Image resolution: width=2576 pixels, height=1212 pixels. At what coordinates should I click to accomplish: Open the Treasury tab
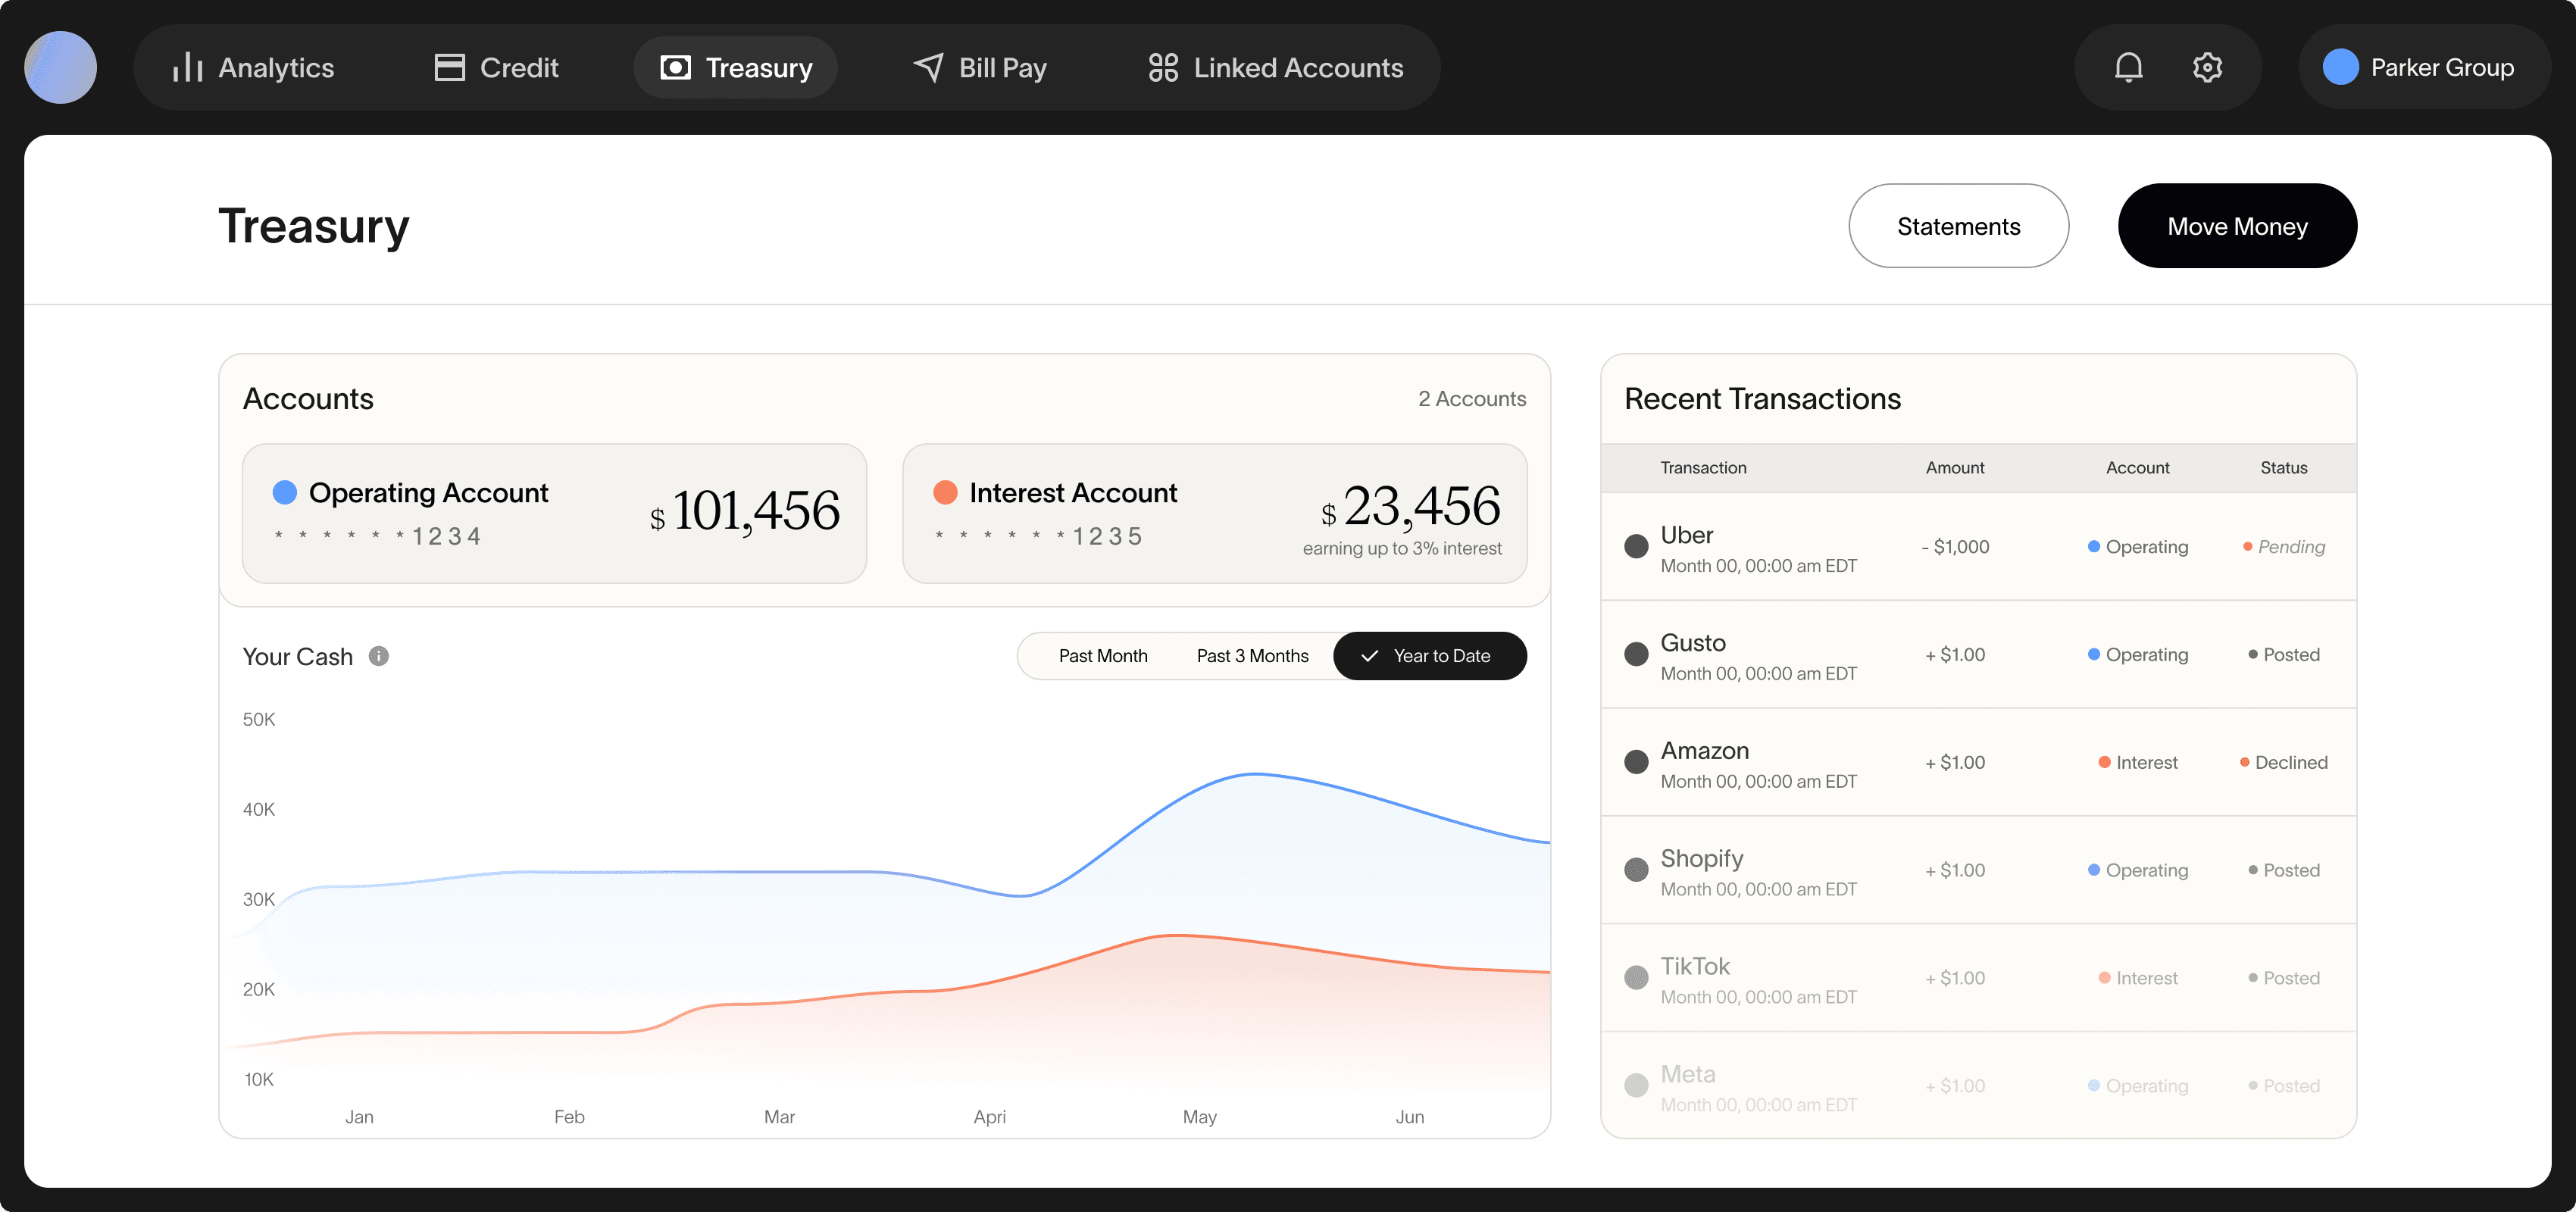736,67
